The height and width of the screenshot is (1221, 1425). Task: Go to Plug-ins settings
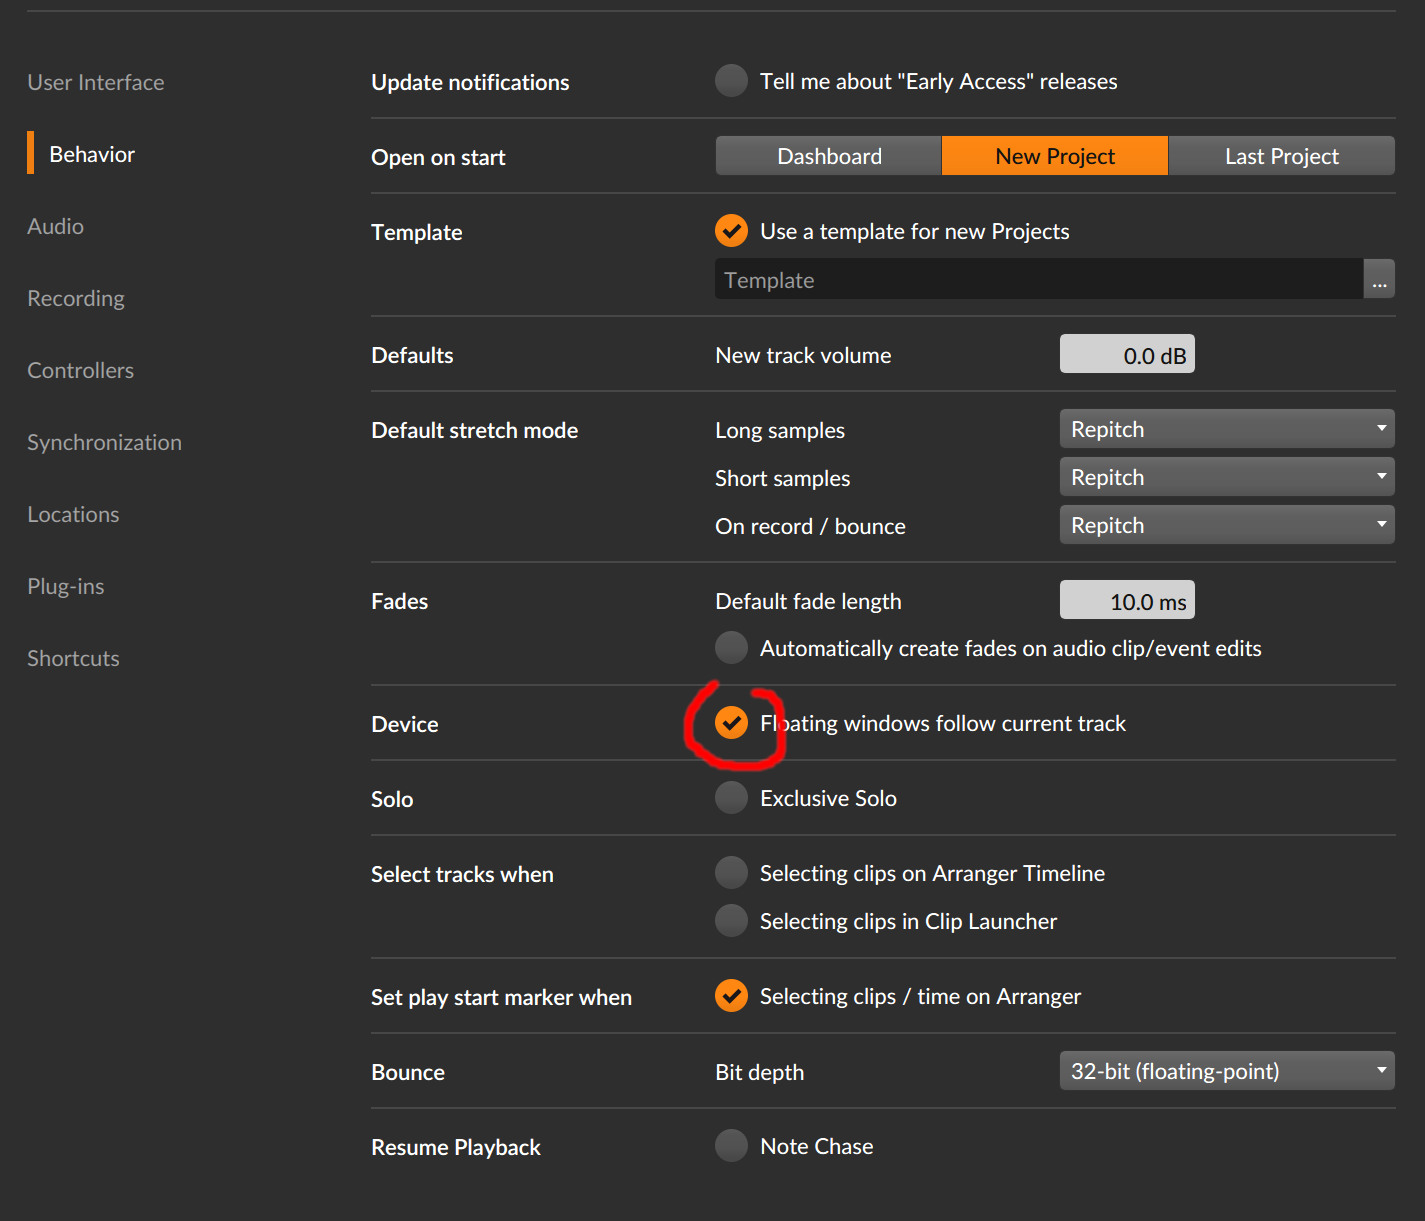point(66,586)
